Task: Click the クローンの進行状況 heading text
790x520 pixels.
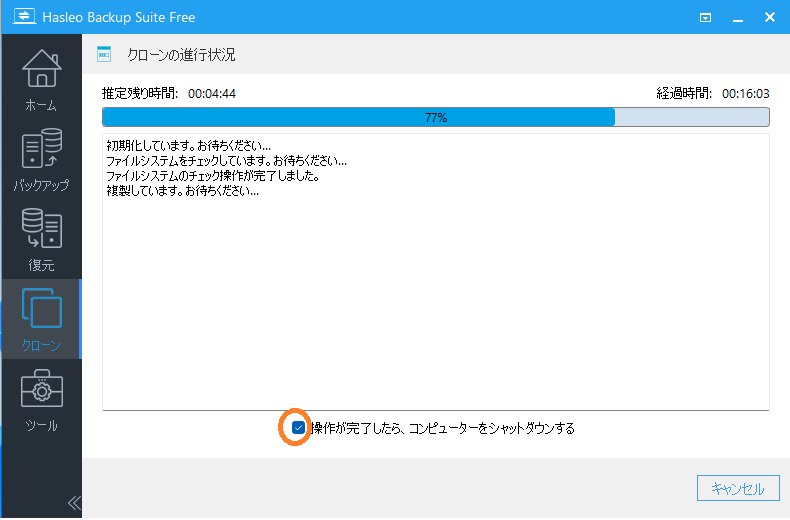Action: click(181, 54)
